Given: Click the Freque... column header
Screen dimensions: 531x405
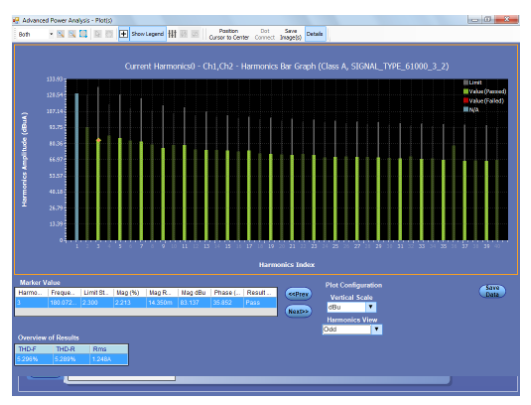Looking at the screenshot, I should [x=64, y=293].
